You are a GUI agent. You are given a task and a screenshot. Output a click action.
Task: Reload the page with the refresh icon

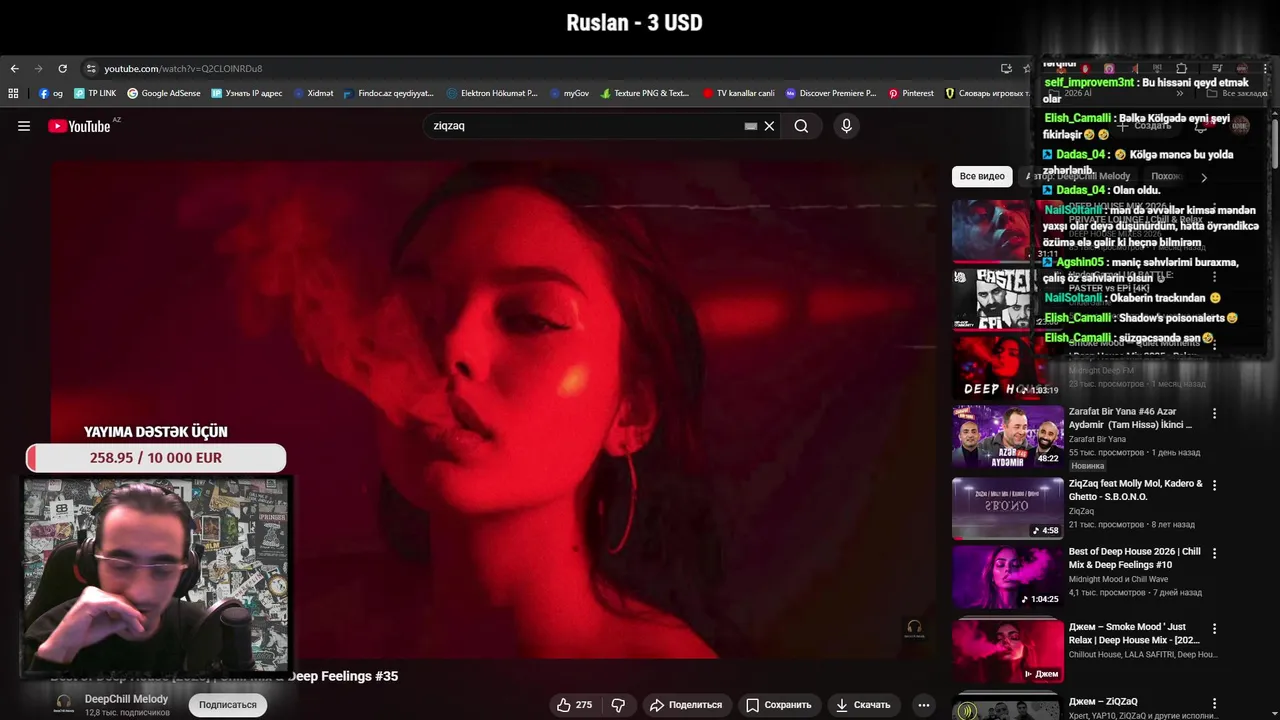(62, 69)
